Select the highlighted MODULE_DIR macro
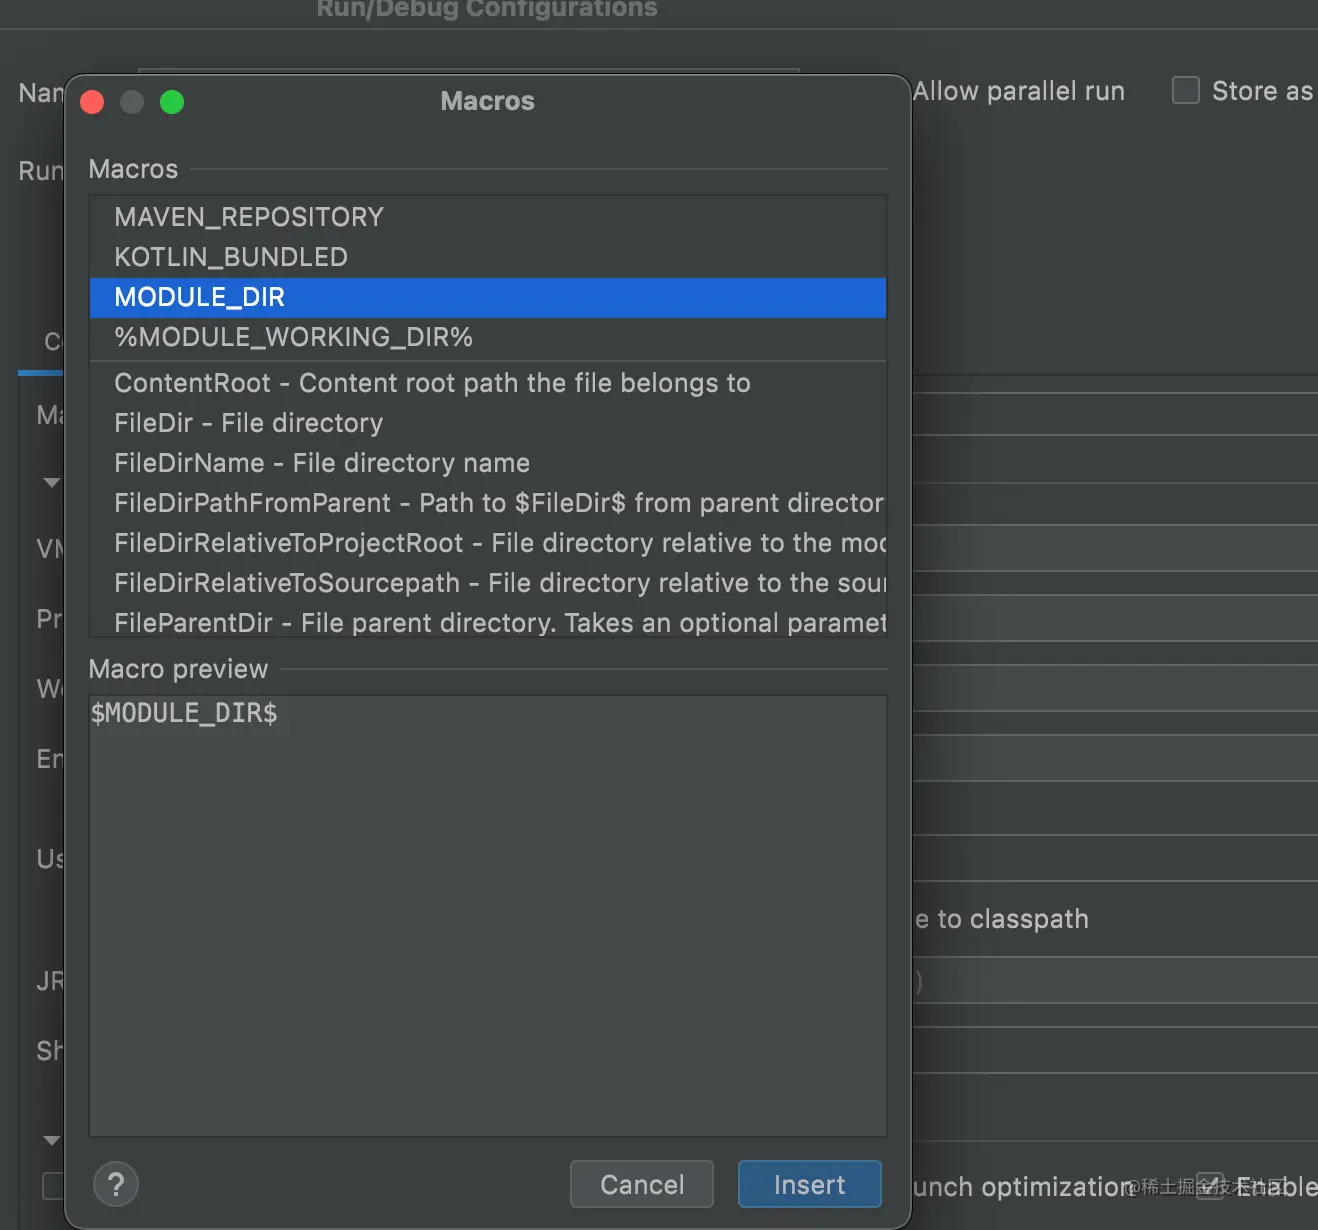The height and width of the screenshot is (1230, 1318). point(200,297)
